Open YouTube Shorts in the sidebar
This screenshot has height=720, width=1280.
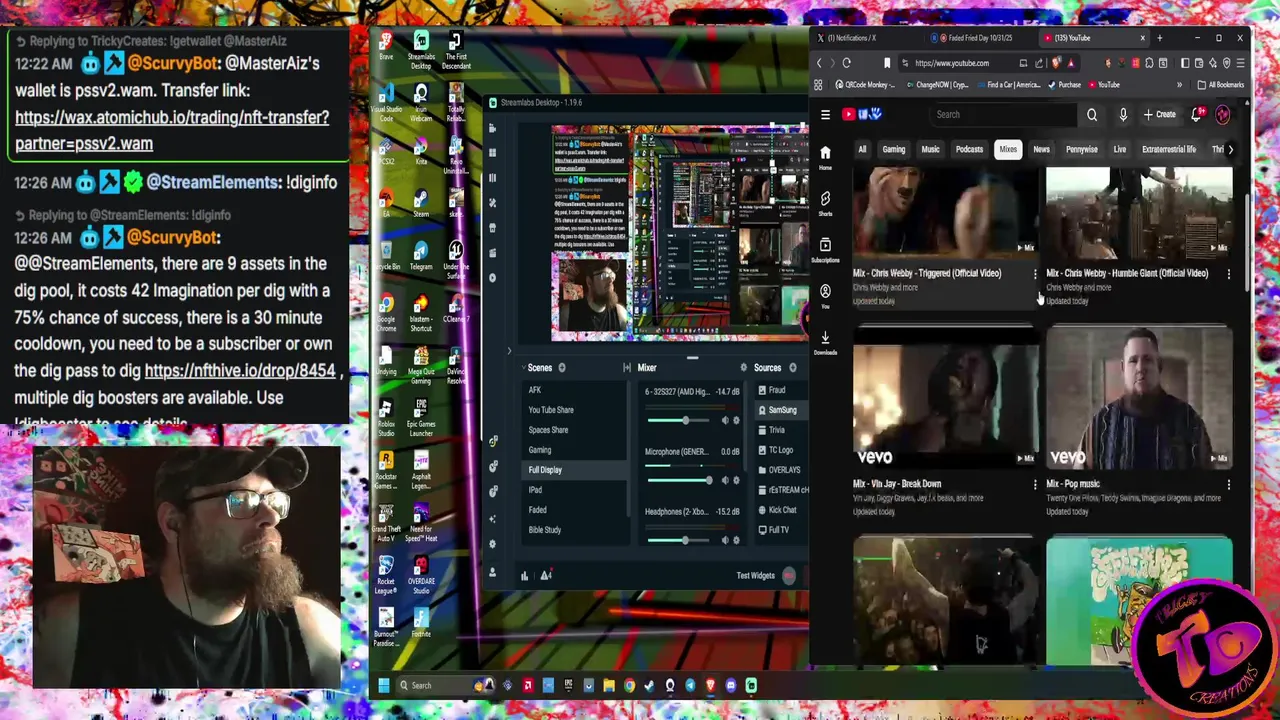click(x=825, y=203)
